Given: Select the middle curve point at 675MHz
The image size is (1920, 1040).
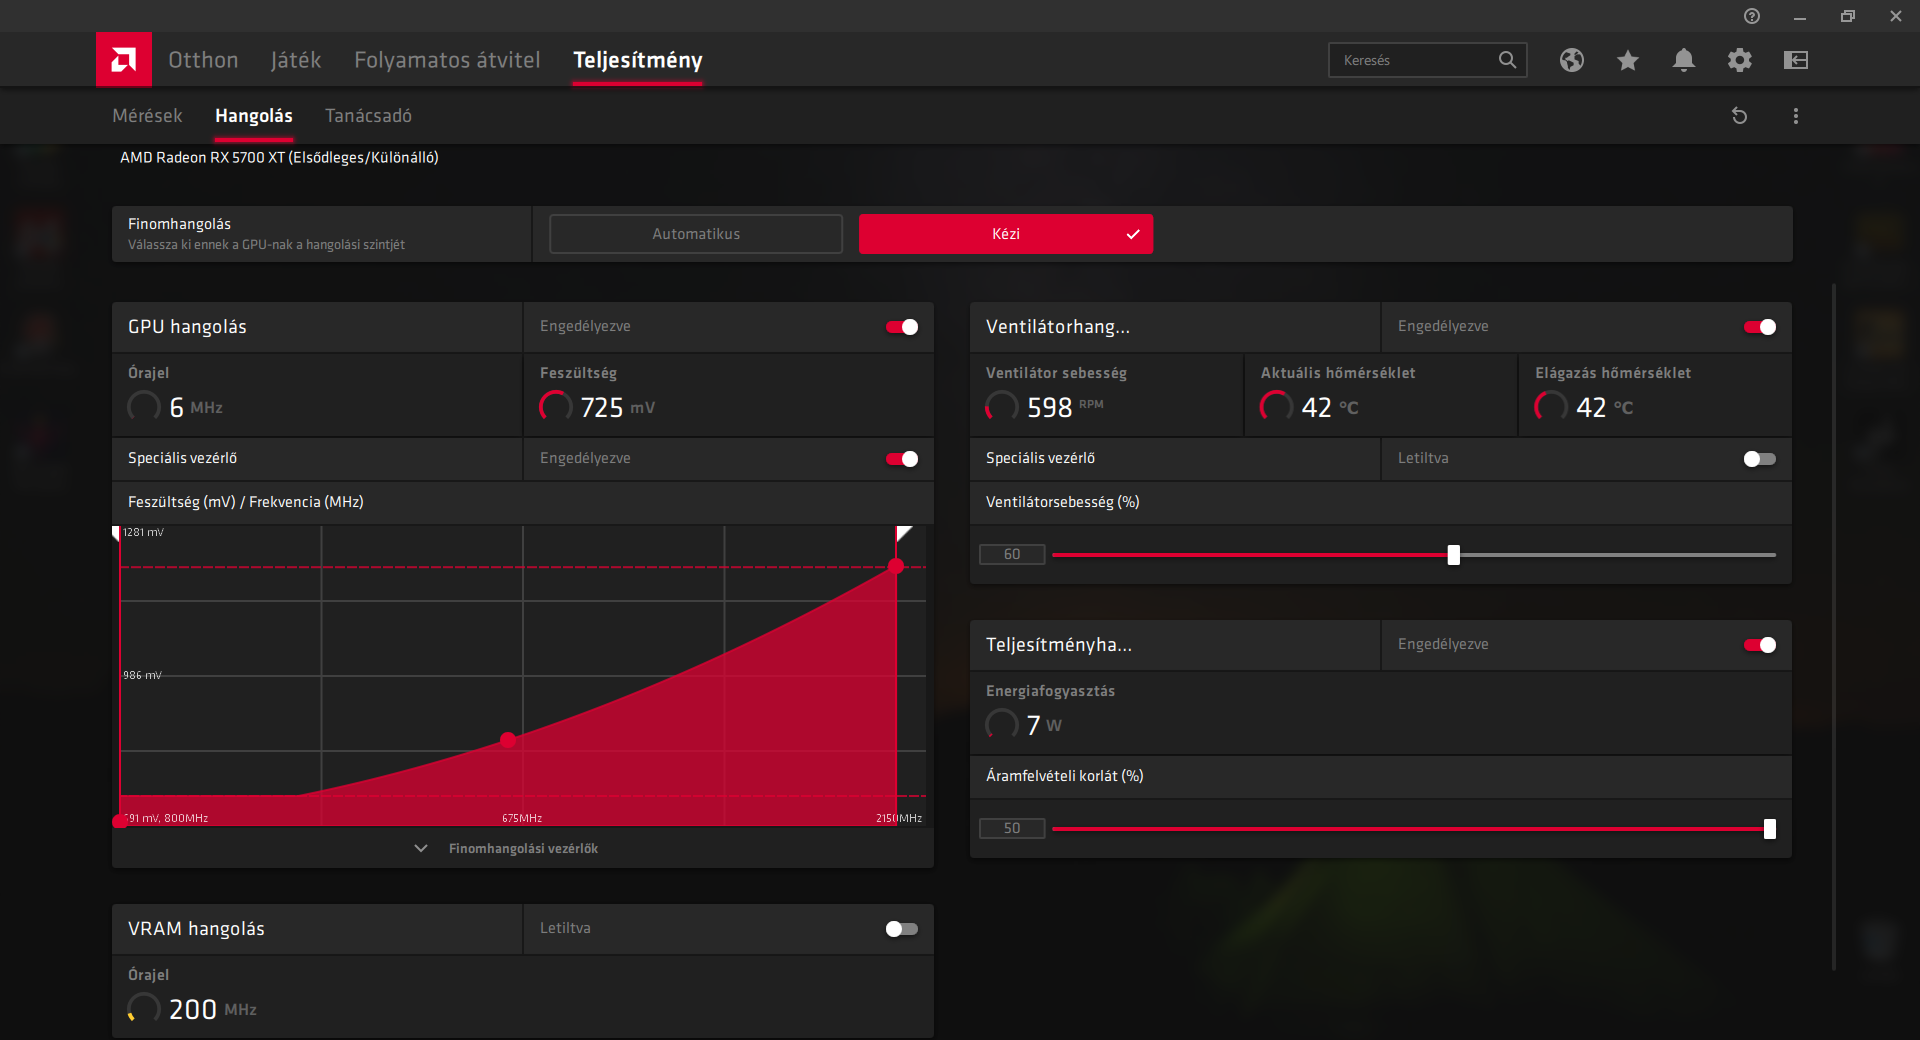Looking at the screenshot, I should pos(508,740).
